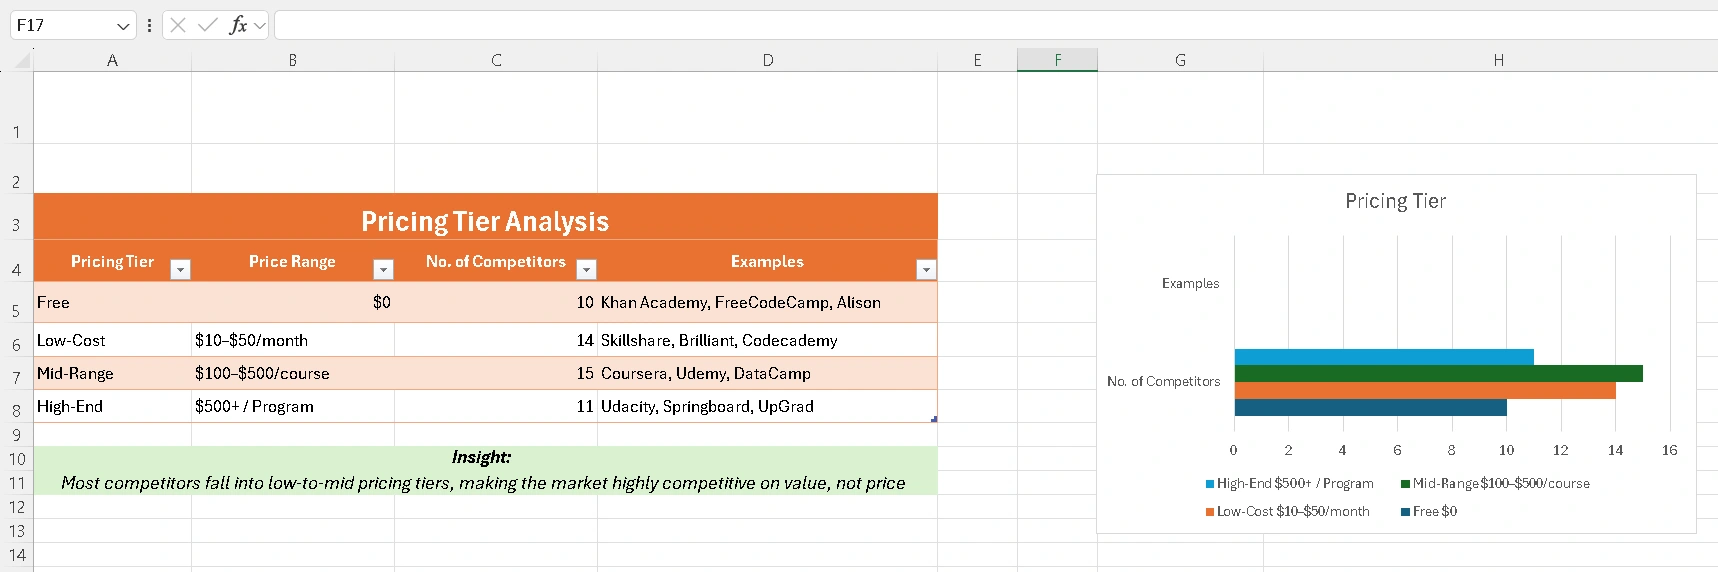Viewport: 1718px width, 572px height.
Task: Click the Insert Function fx icon
Action: coord(238,25)
